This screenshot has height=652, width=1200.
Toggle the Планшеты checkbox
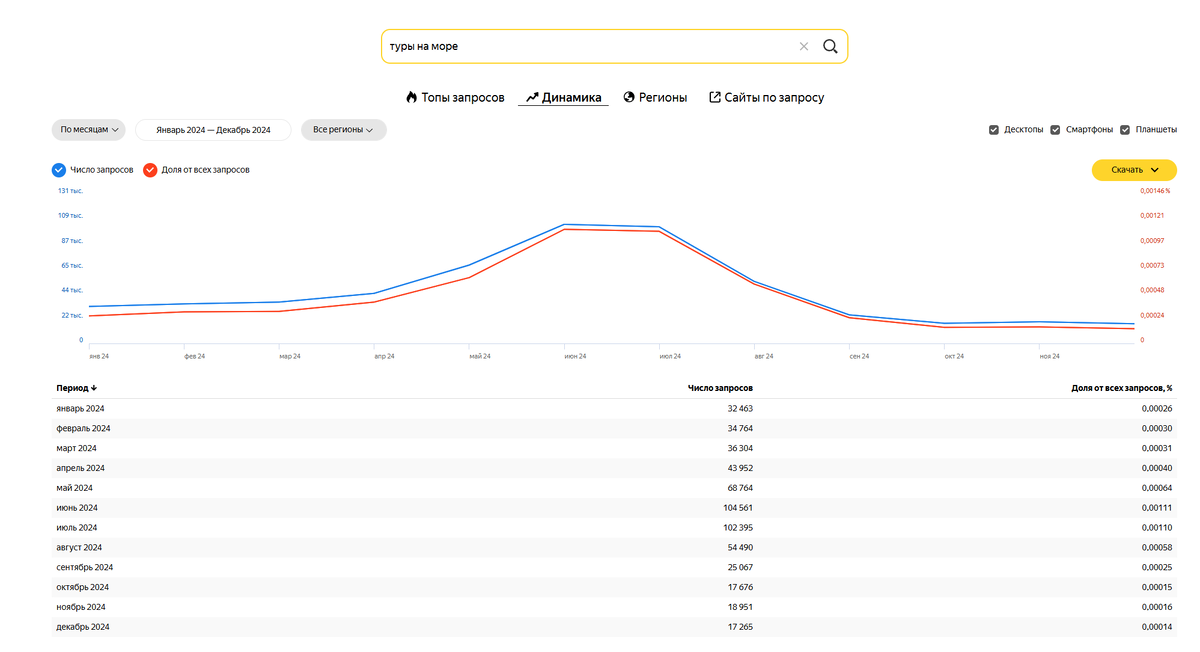1125,130
